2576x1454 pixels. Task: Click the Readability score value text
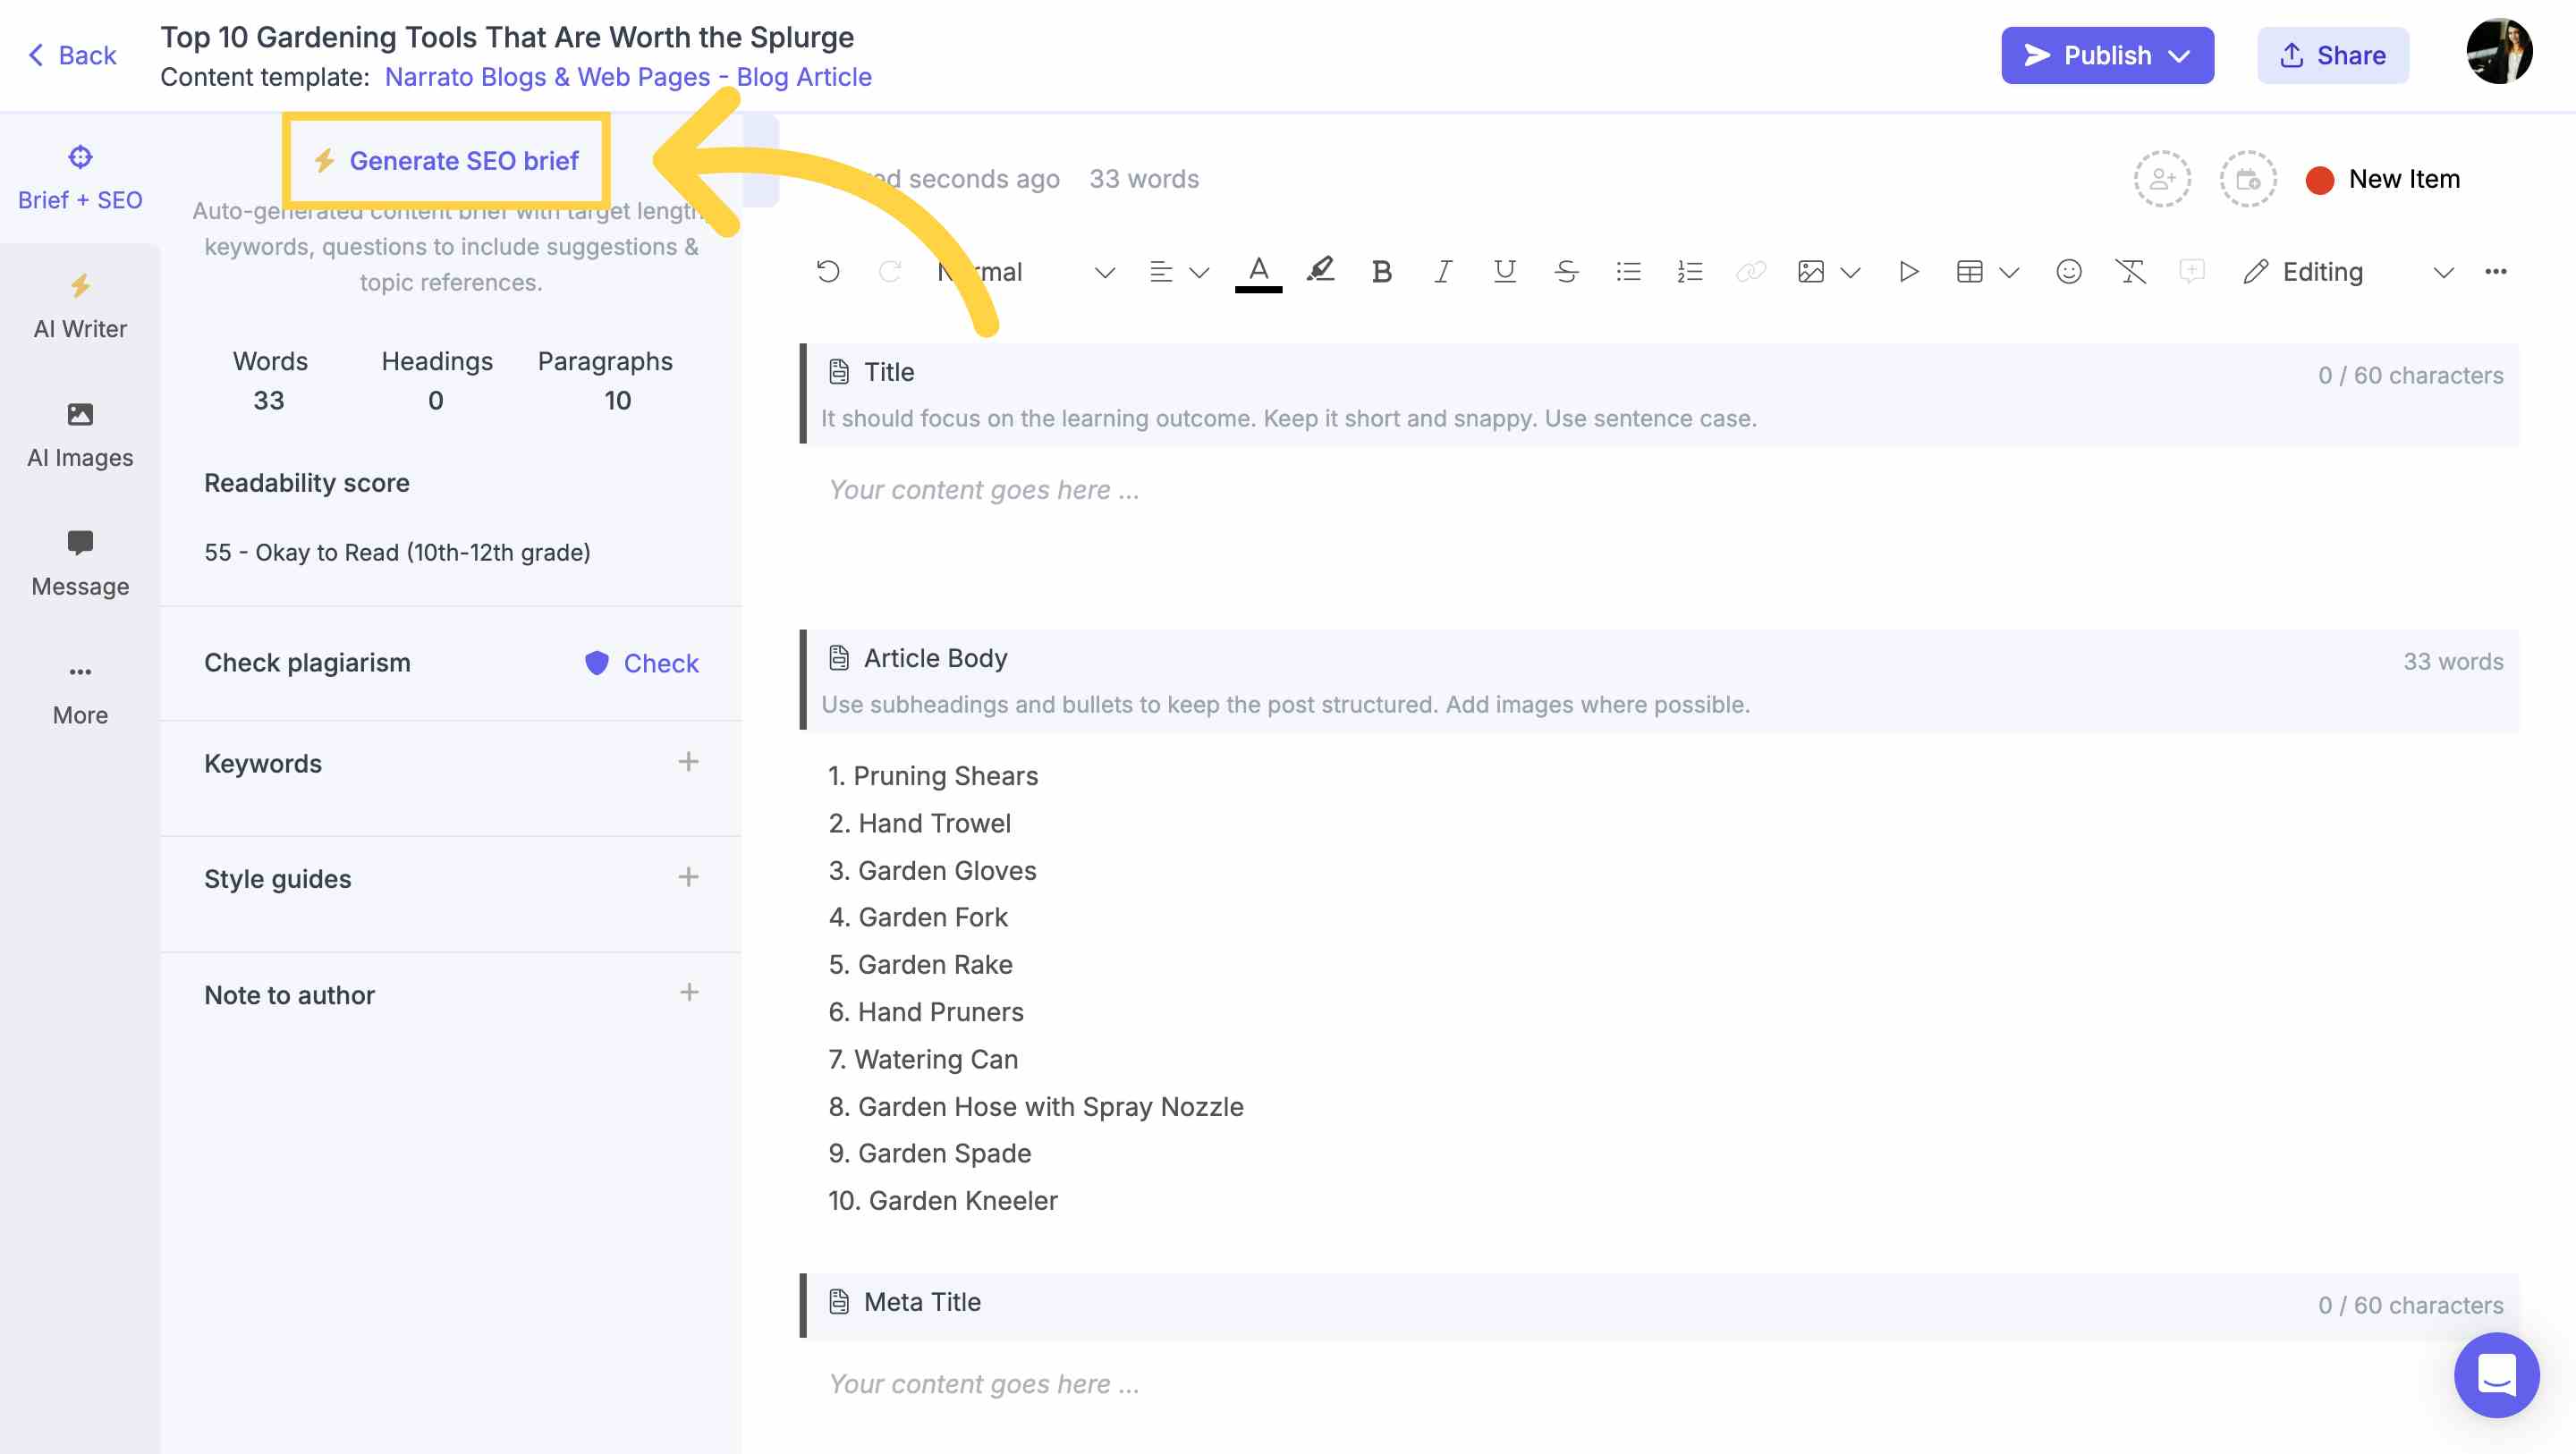click(x=397, y=553)
